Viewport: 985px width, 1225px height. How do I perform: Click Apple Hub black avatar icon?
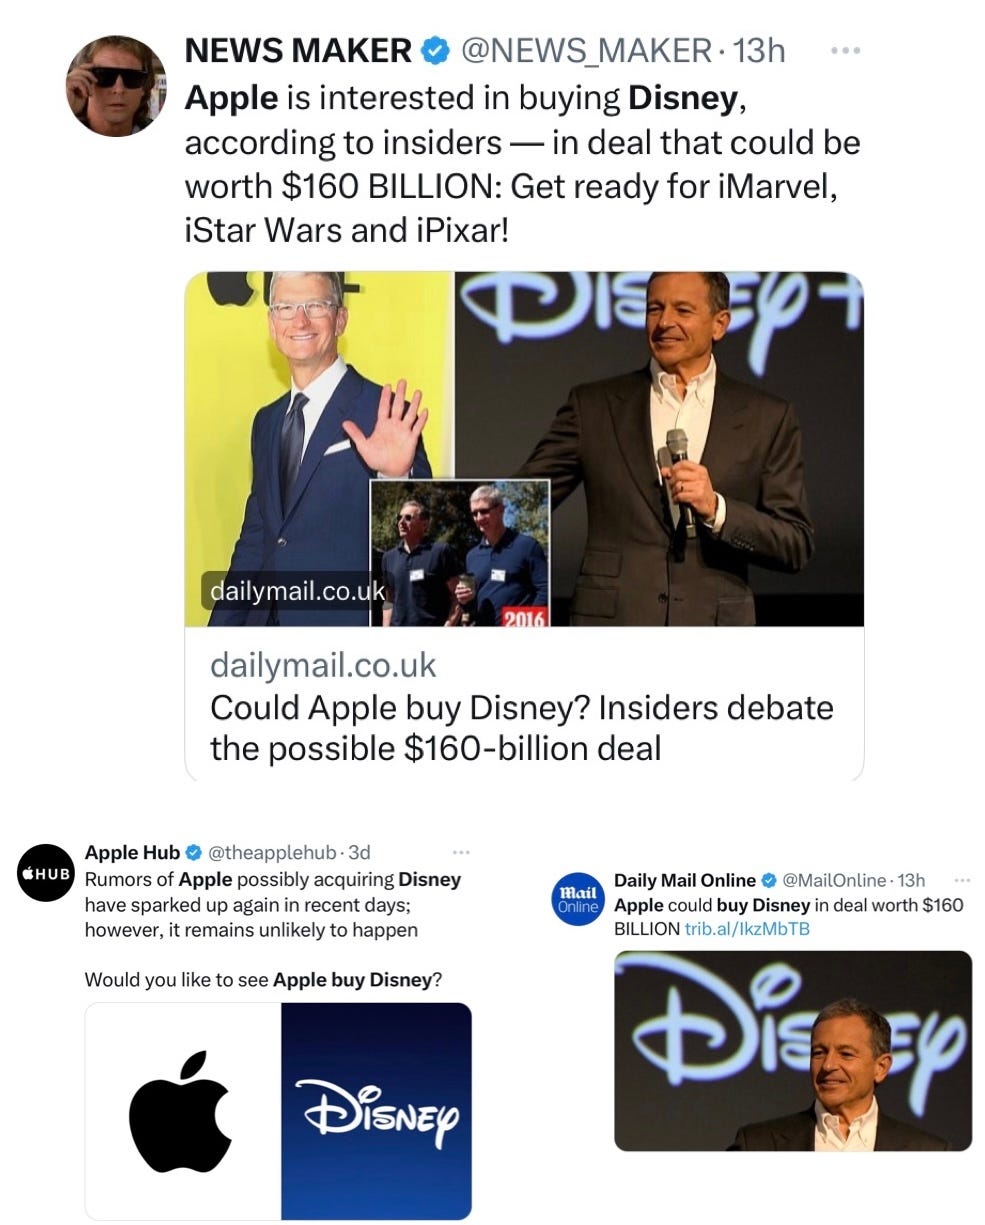pyautogui.click(x=47, y=873)
